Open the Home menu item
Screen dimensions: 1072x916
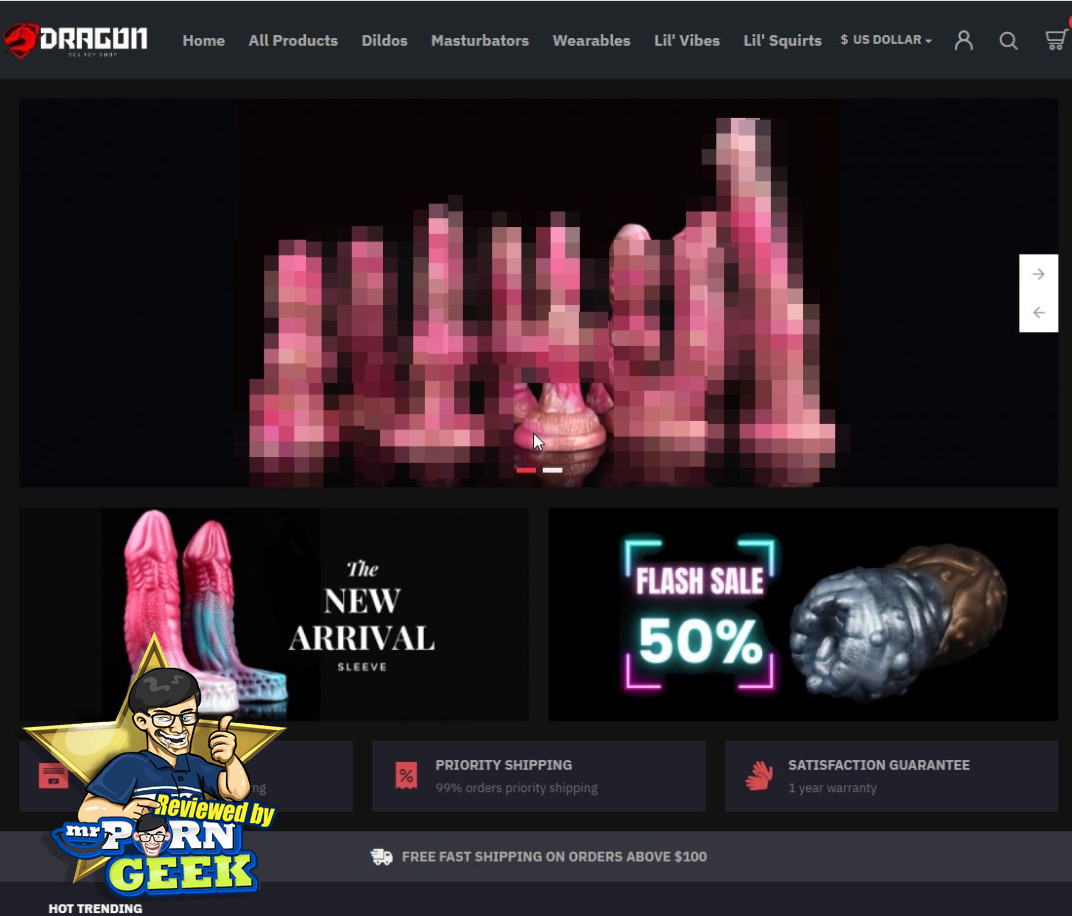204,41
